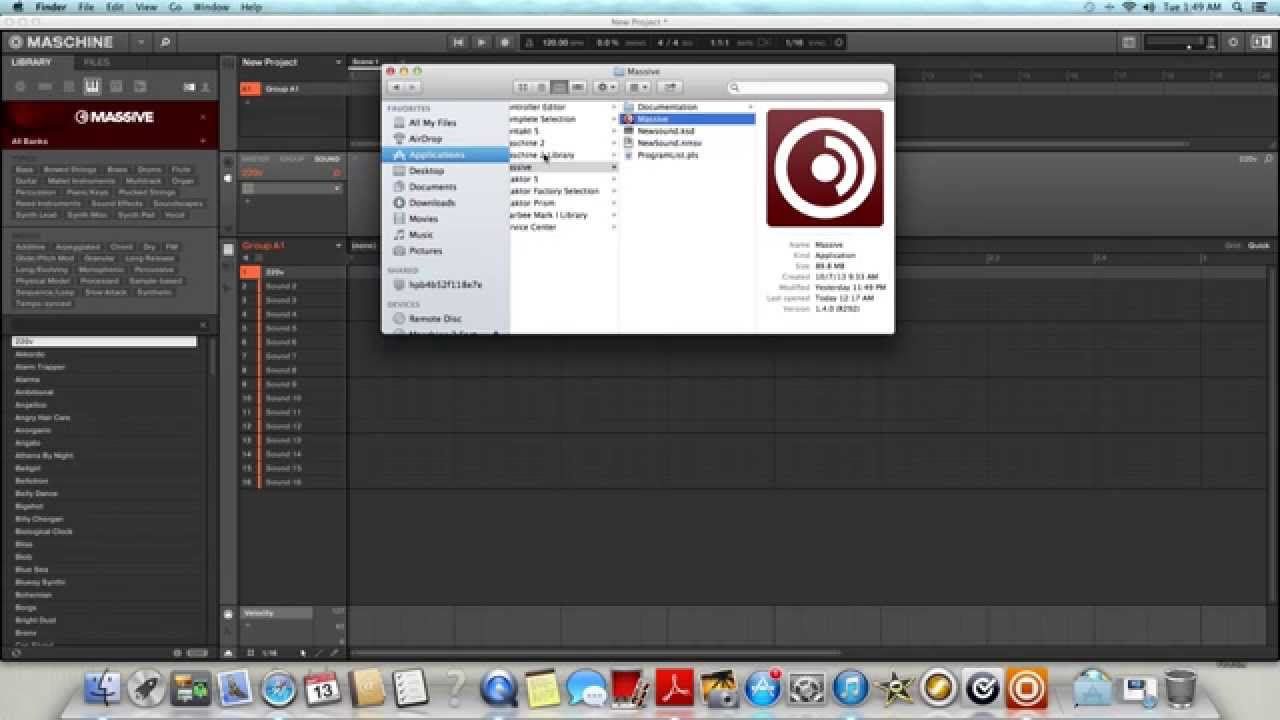Select the Samples type icon in Library browser

pos(140,87)
